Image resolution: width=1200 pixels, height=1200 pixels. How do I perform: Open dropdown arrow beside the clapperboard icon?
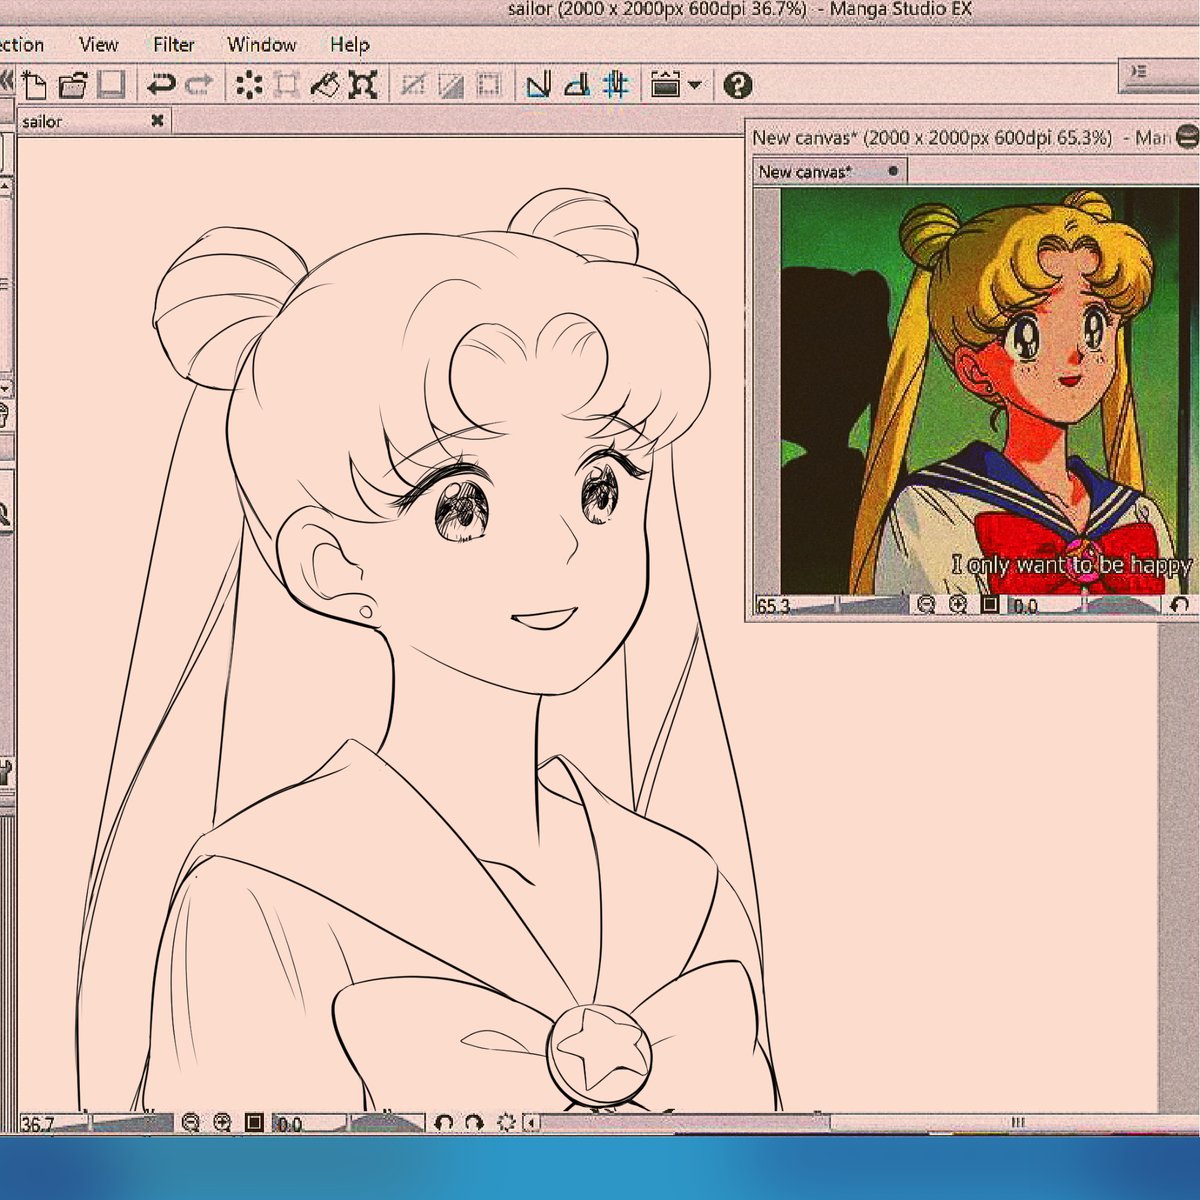tap(694, 85)
